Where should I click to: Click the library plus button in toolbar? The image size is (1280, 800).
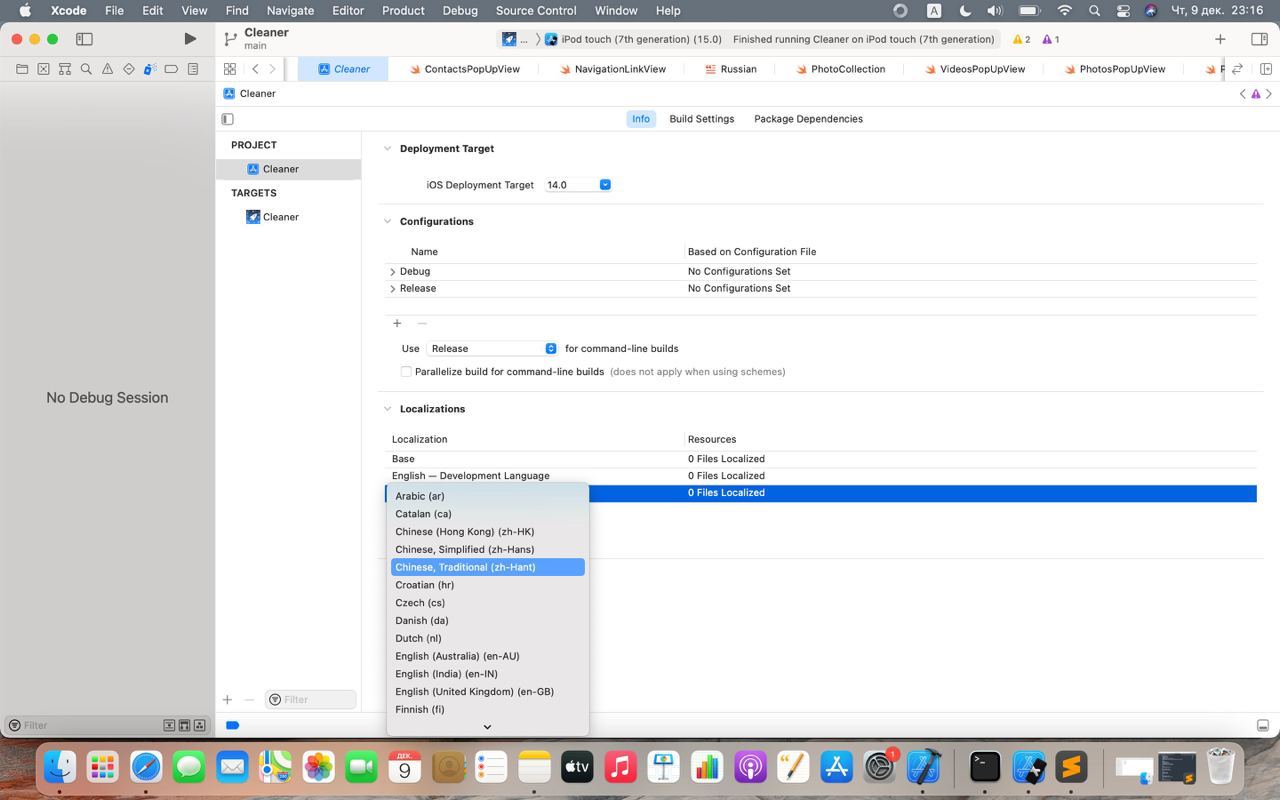click(x=1220, y=39)
